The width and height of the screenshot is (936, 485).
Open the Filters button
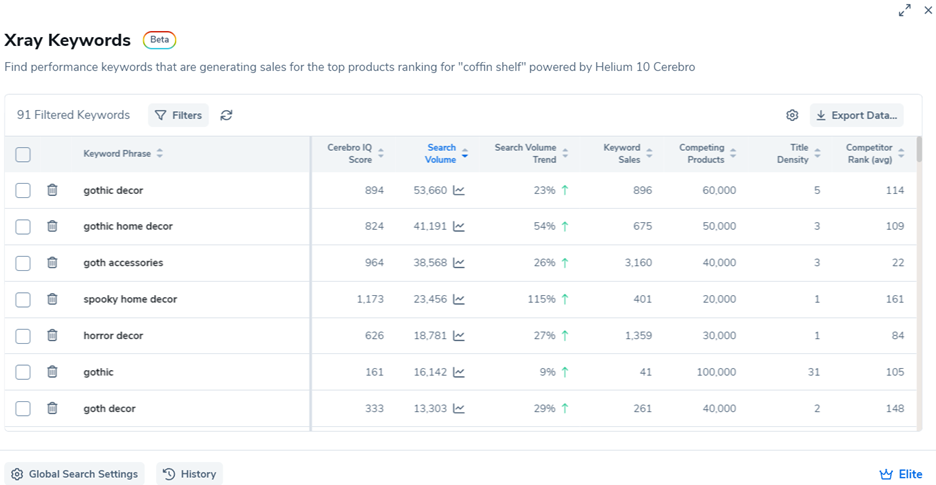pyautogui.click(x=178, y=115)
